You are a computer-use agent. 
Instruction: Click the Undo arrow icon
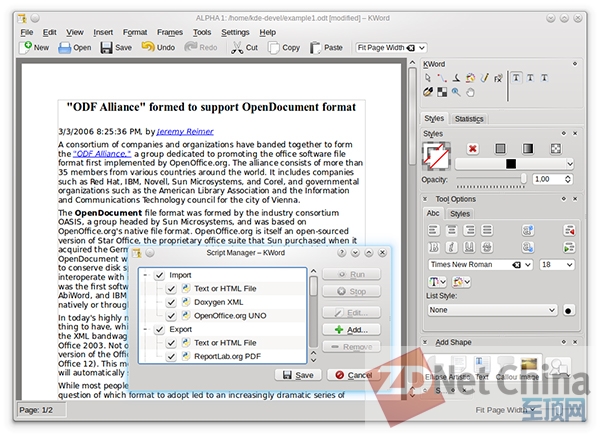pos(148,47)
